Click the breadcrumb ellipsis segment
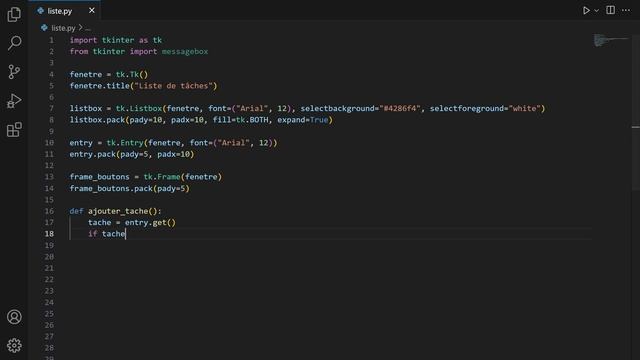This screenshot has width=640, height=360. tap(88, 29)
